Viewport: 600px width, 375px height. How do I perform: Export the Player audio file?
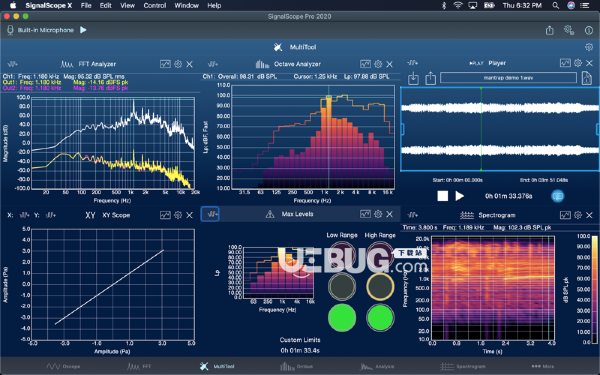430,78
